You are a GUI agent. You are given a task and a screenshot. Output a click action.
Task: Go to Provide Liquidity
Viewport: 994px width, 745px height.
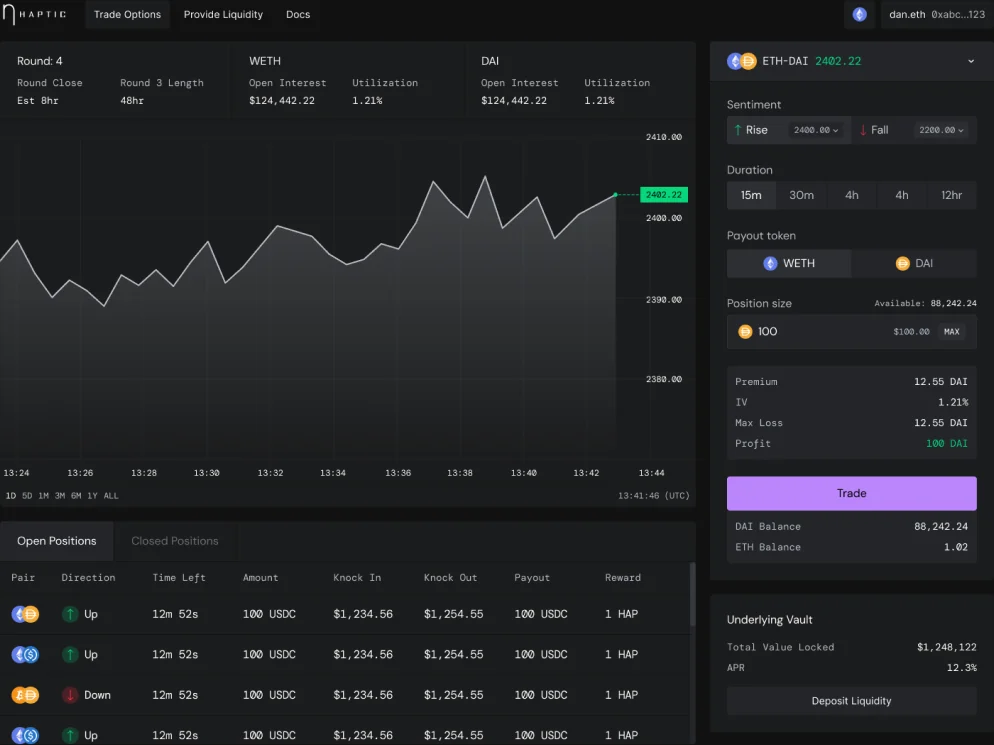(223, 14)
